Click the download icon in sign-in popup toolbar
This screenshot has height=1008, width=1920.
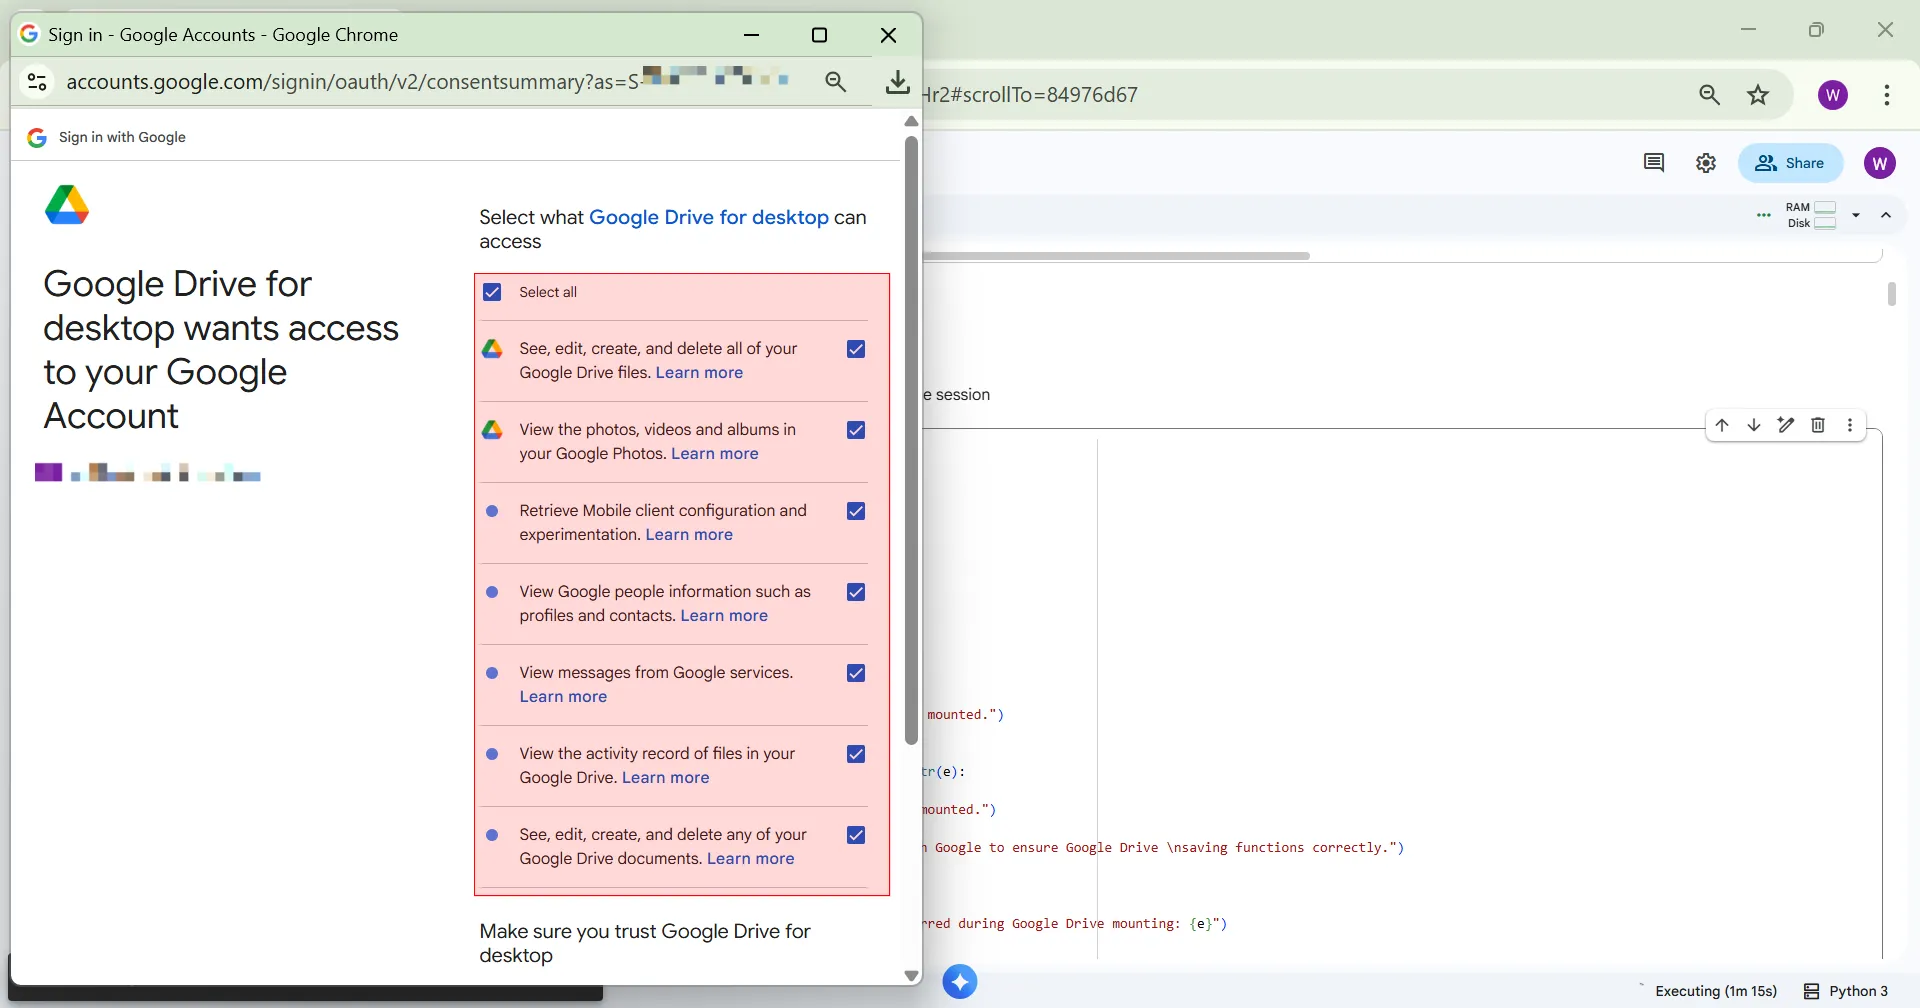(898, 82)
